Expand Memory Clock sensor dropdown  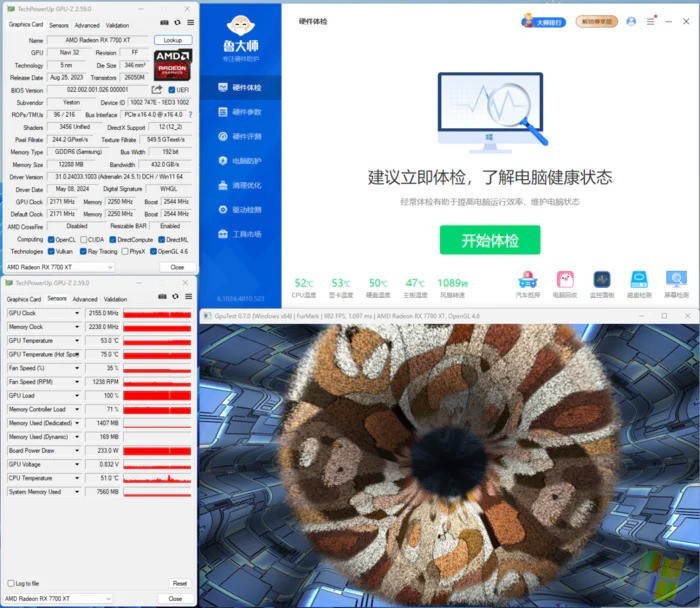[x=77, y=327]
